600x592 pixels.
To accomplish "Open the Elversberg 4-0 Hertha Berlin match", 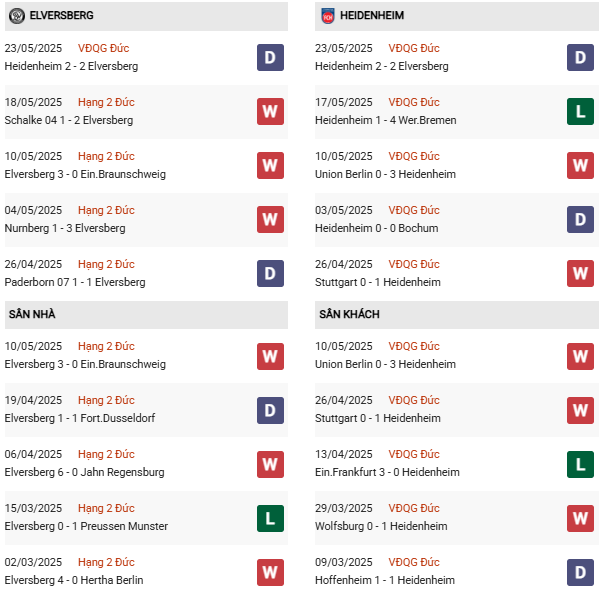I will coord(74,580).
